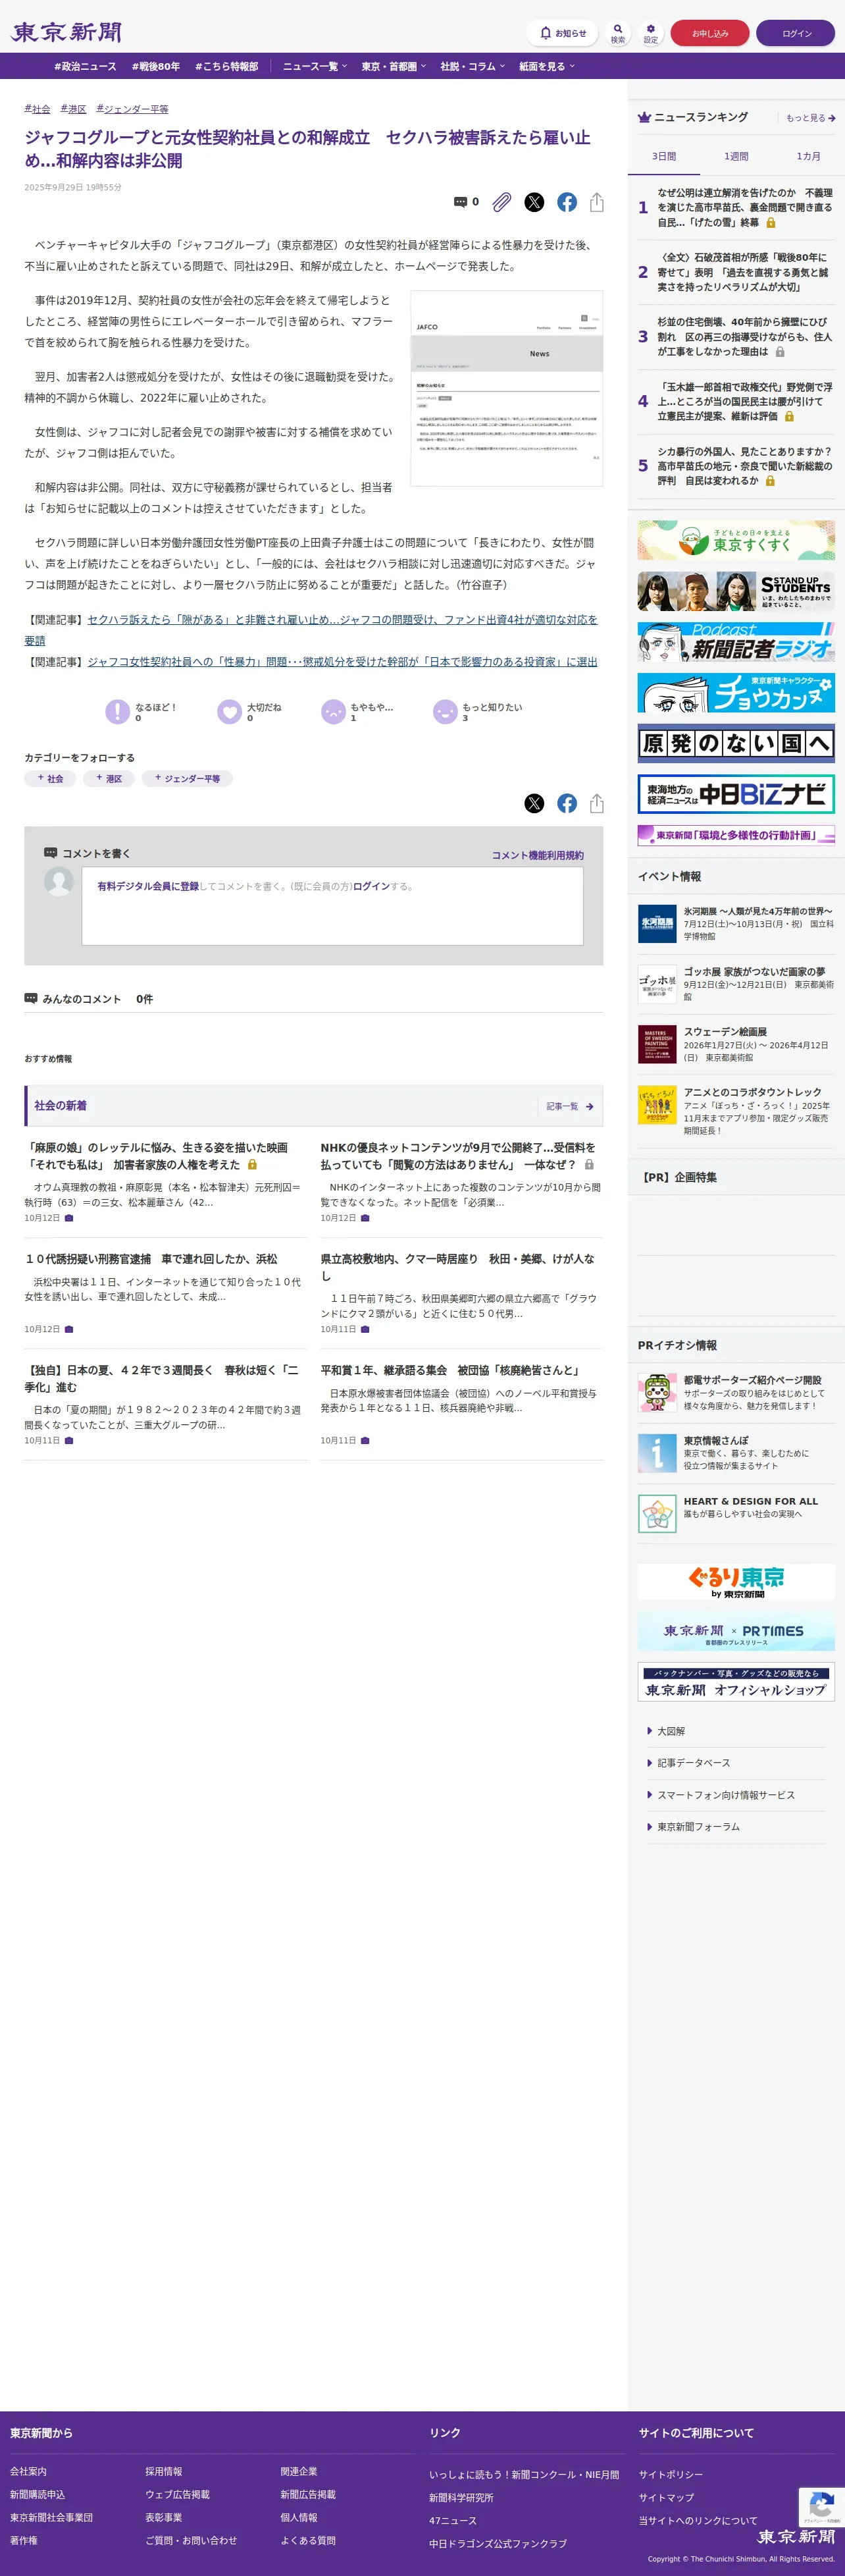Click the ログイン button

[796, 33]
